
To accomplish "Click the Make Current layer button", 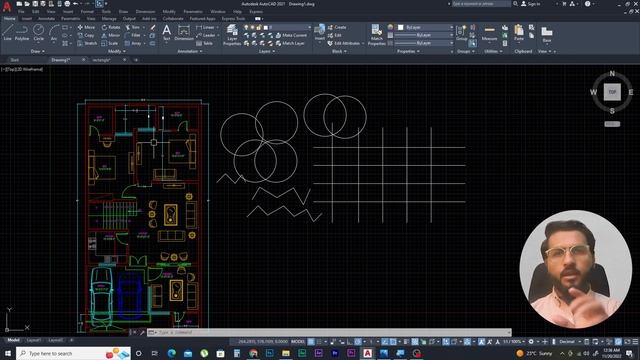I will [x=291, y=36].
